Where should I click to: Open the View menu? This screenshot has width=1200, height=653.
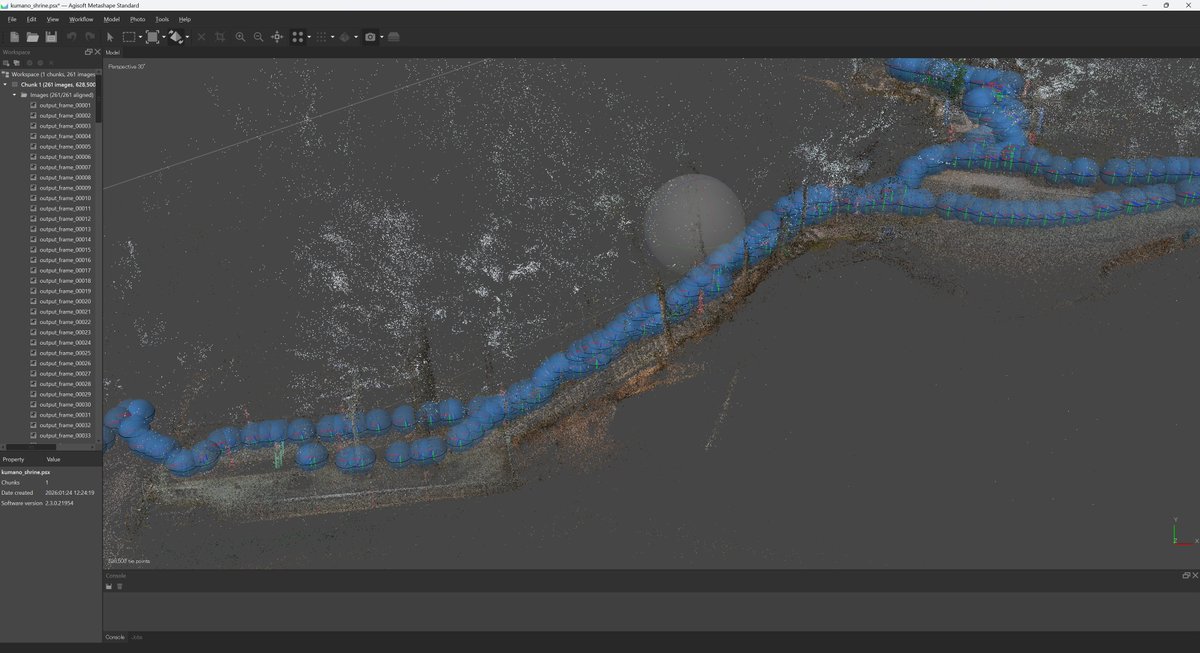pos(53,19)
